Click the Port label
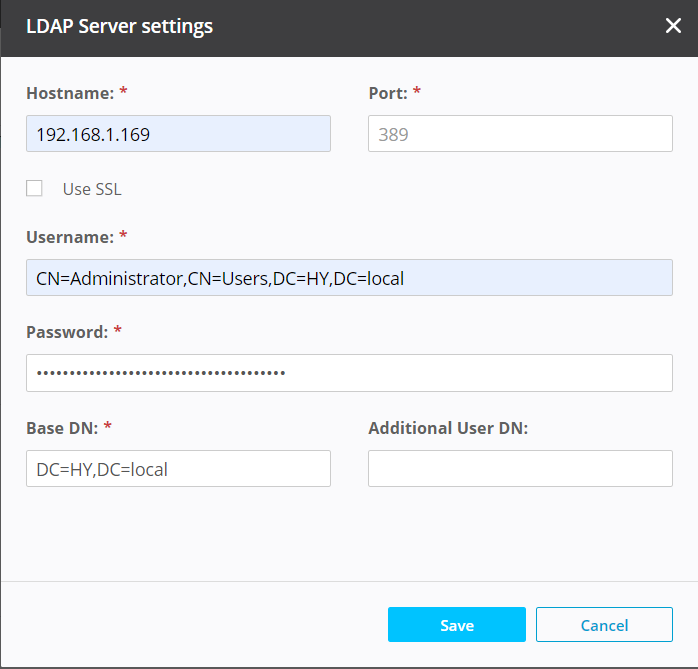The width and height of the screenshot is (698, 669). pos(388,92)
